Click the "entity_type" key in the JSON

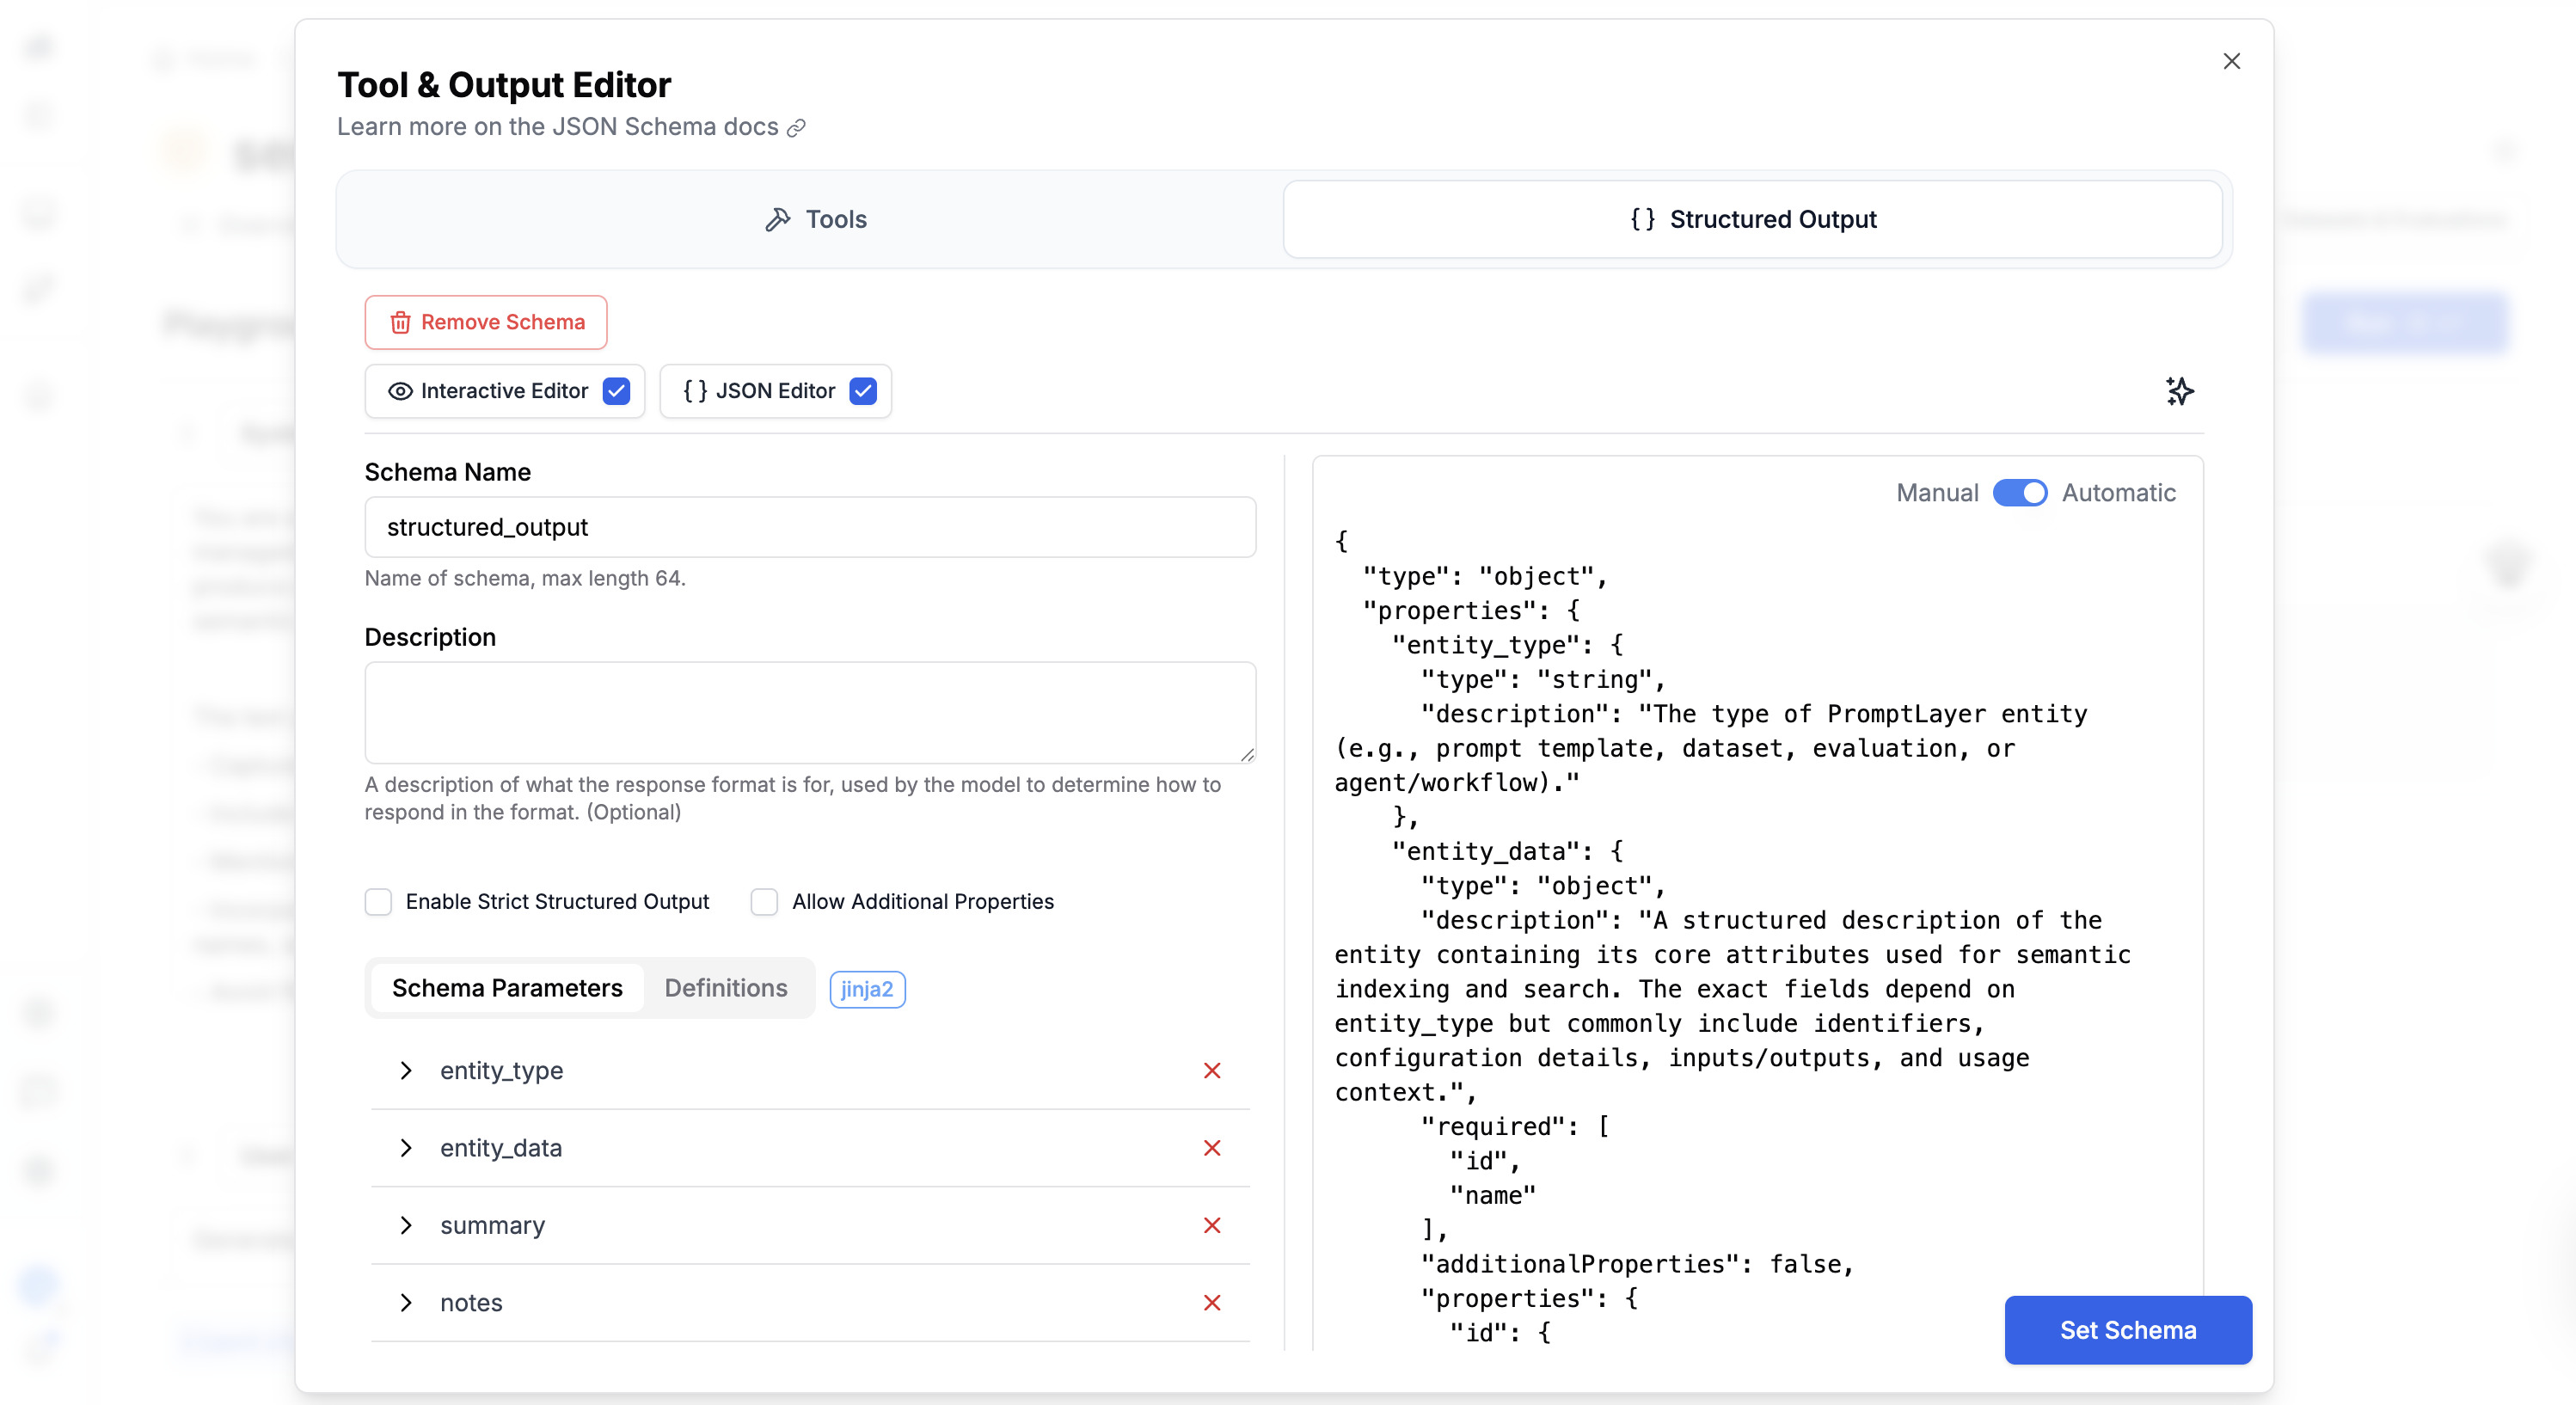click(1484, 645)
